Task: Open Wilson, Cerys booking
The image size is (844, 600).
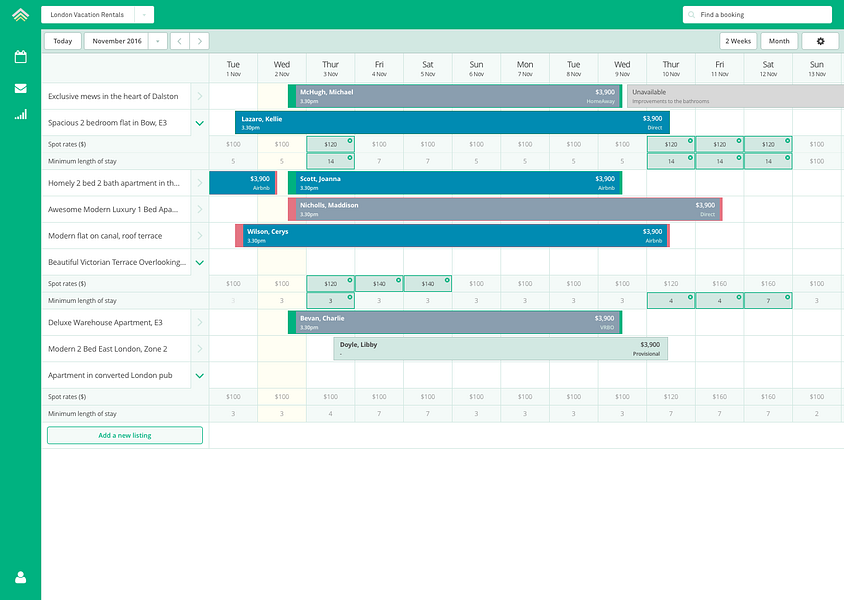Action: [452, 236]
